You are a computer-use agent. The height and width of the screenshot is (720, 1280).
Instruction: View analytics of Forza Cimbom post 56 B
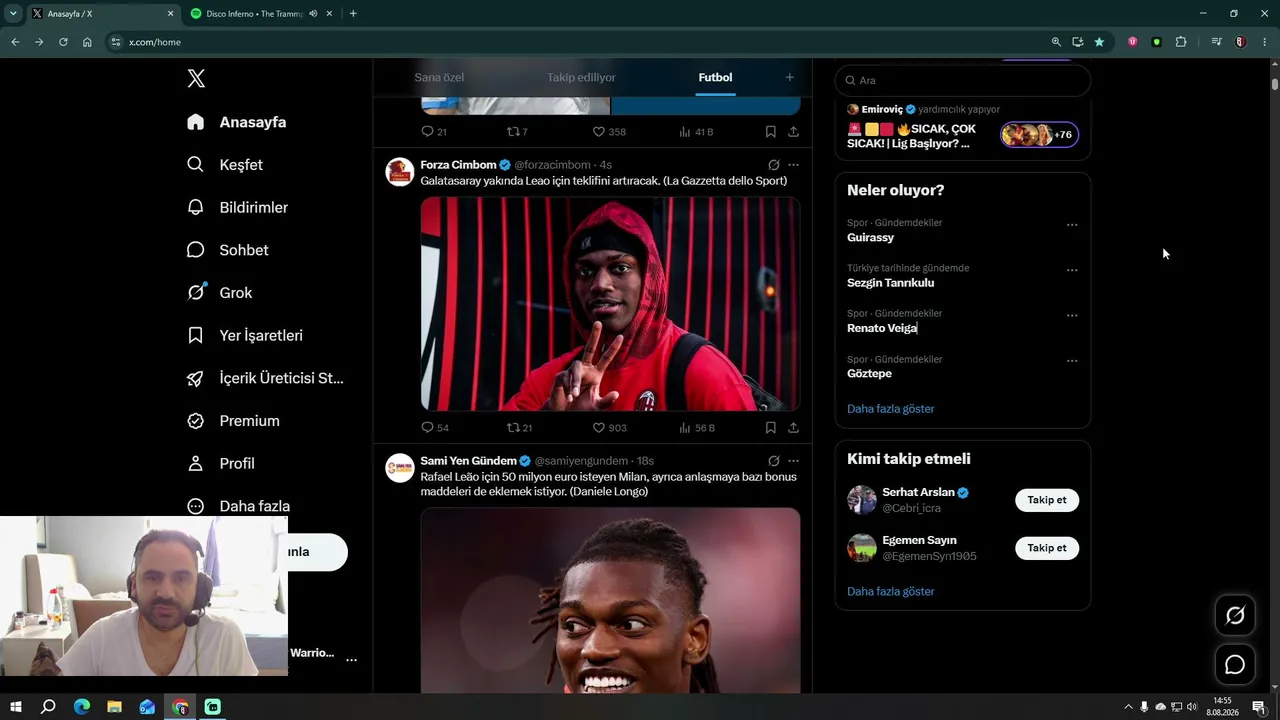click(x=685, y=427)
